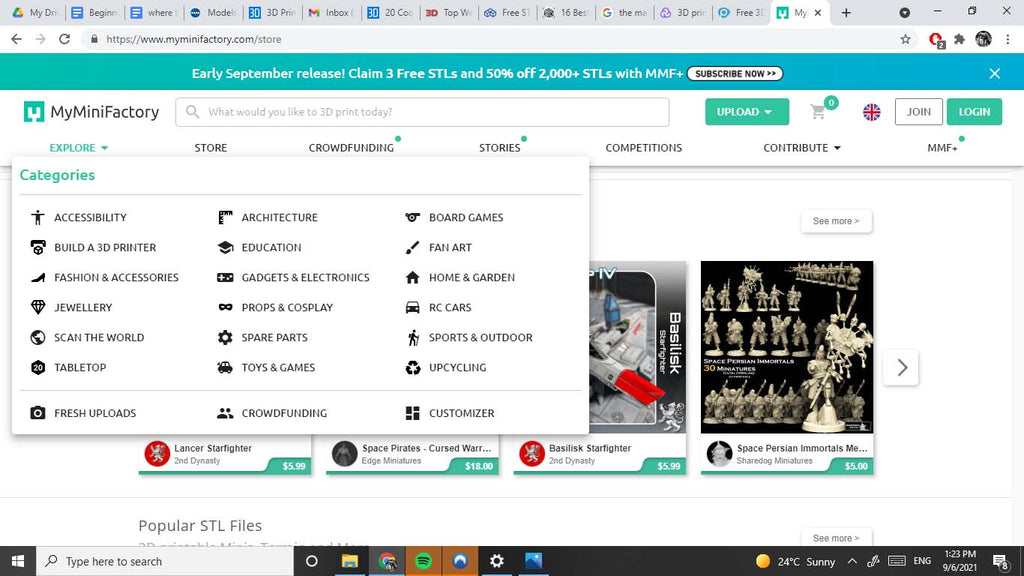Viewport: 1024px width, 576px height.
Task: Click See more beside featured models
Action: 836,221
